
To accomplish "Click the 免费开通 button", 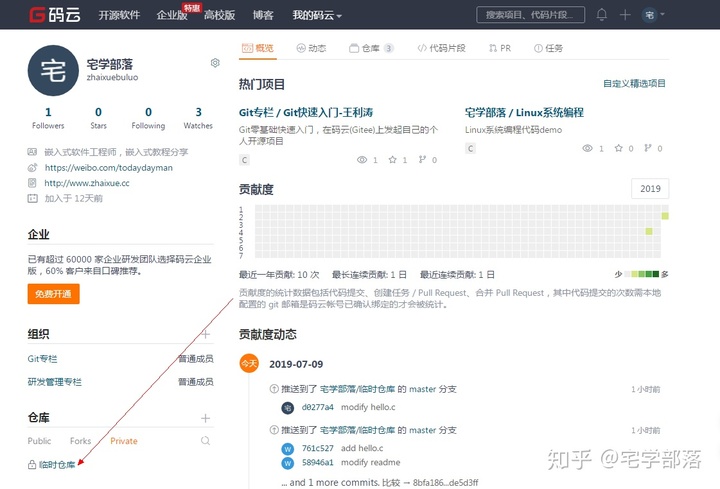I will pos(53,294).
